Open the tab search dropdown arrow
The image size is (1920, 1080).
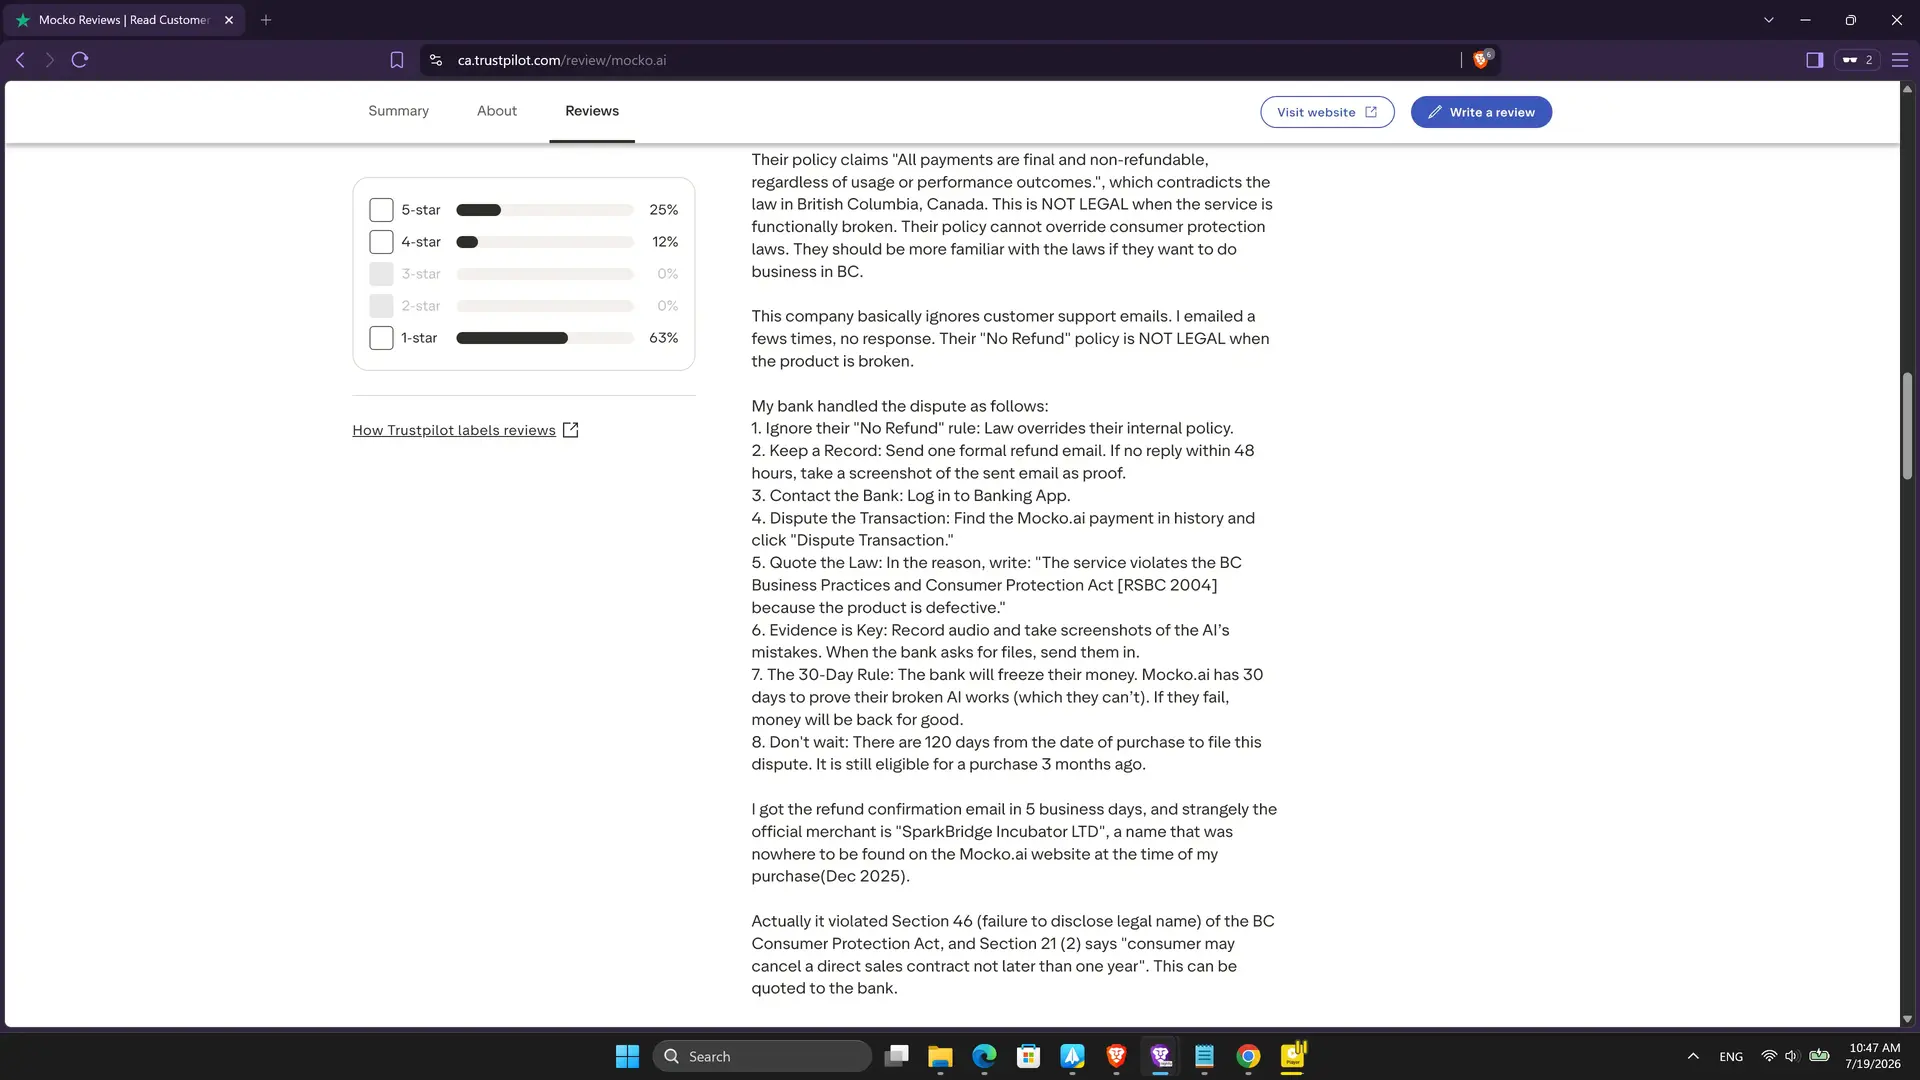(x=1768, y=20)
